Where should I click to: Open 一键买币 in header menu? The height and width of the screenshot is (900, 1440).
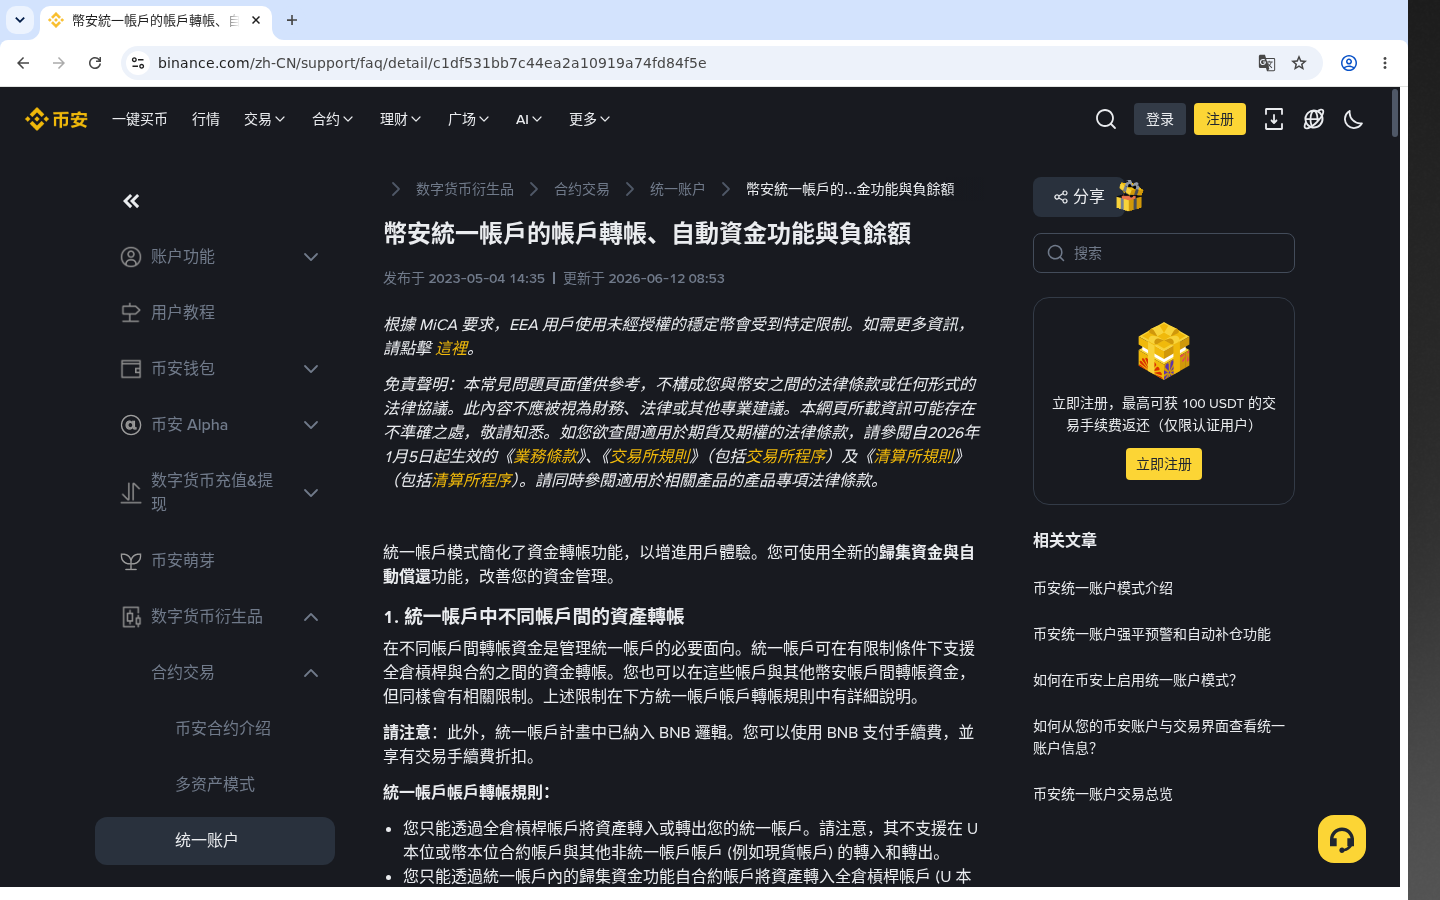point(140,119)
